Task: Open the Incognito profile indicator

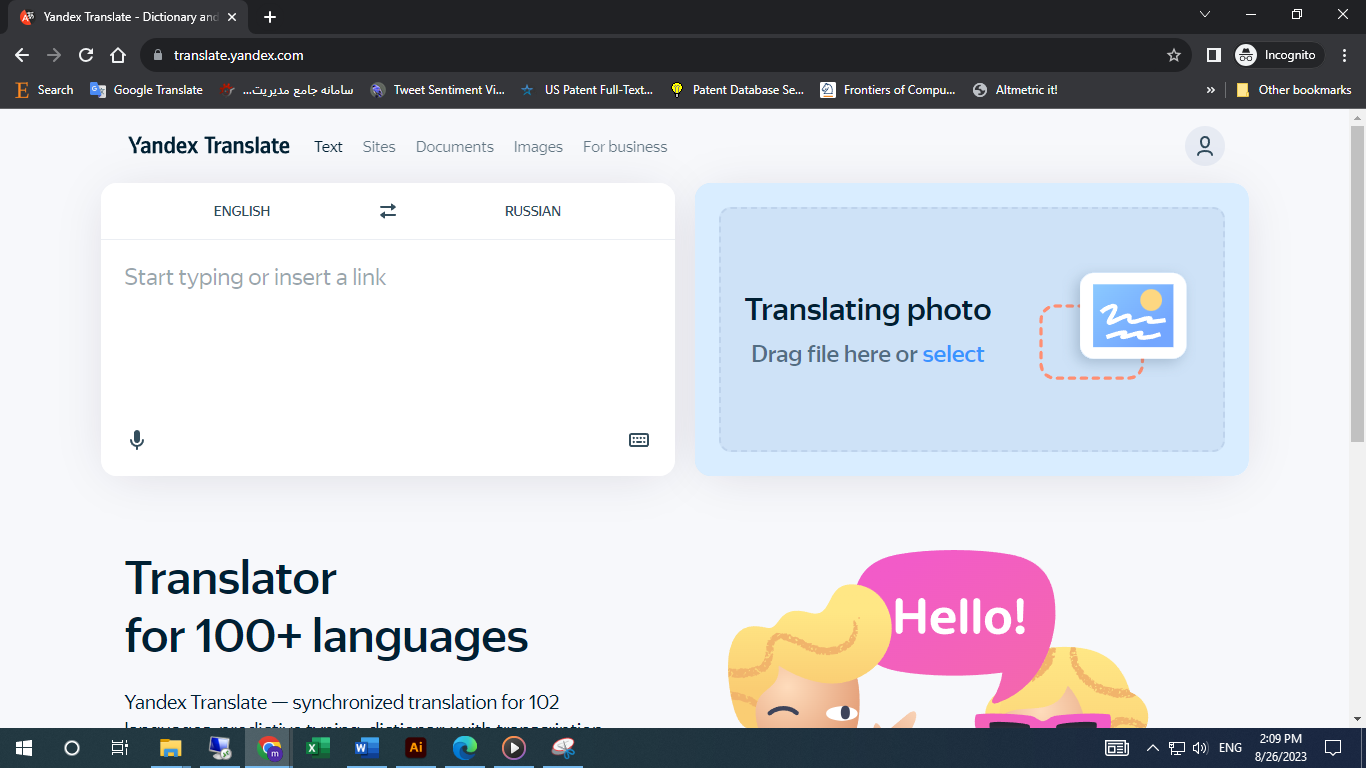Action: (1279, 55)
